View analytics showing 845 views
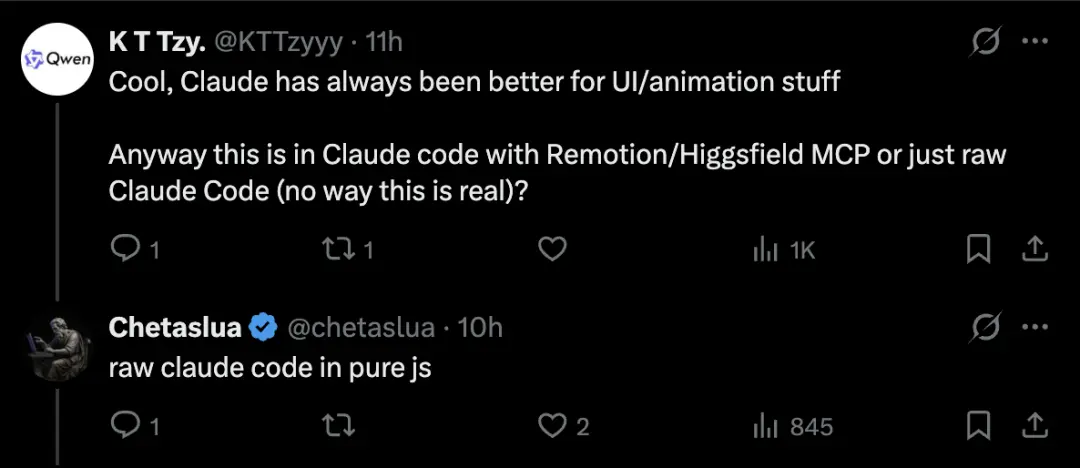Image resolution: width=1080 pixels, height=468 pixels. (x=793, y=427)
